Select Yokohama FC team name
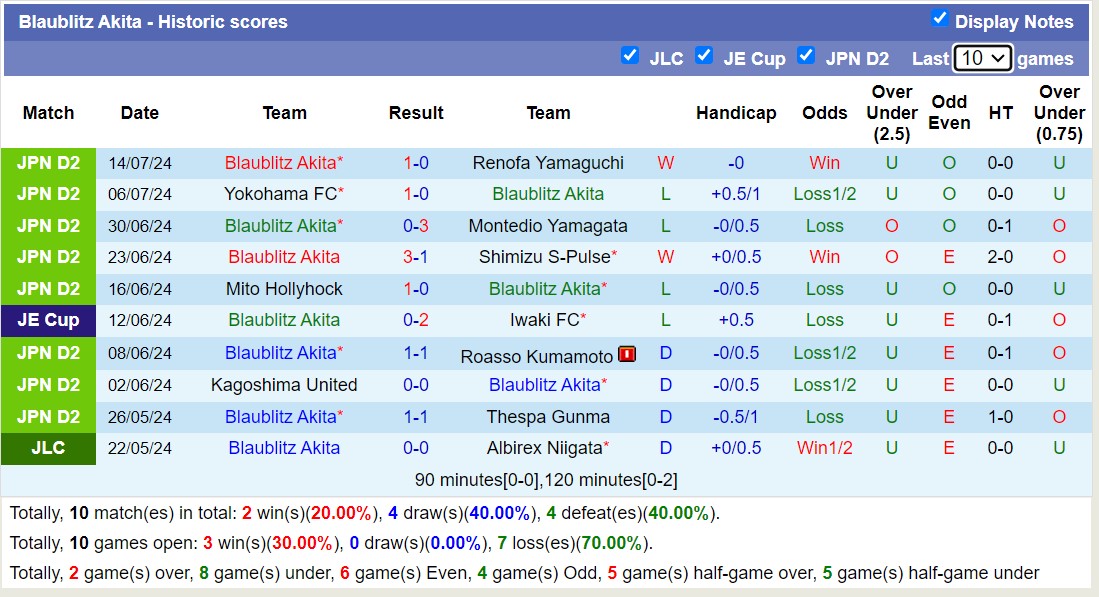 (280, 194)
